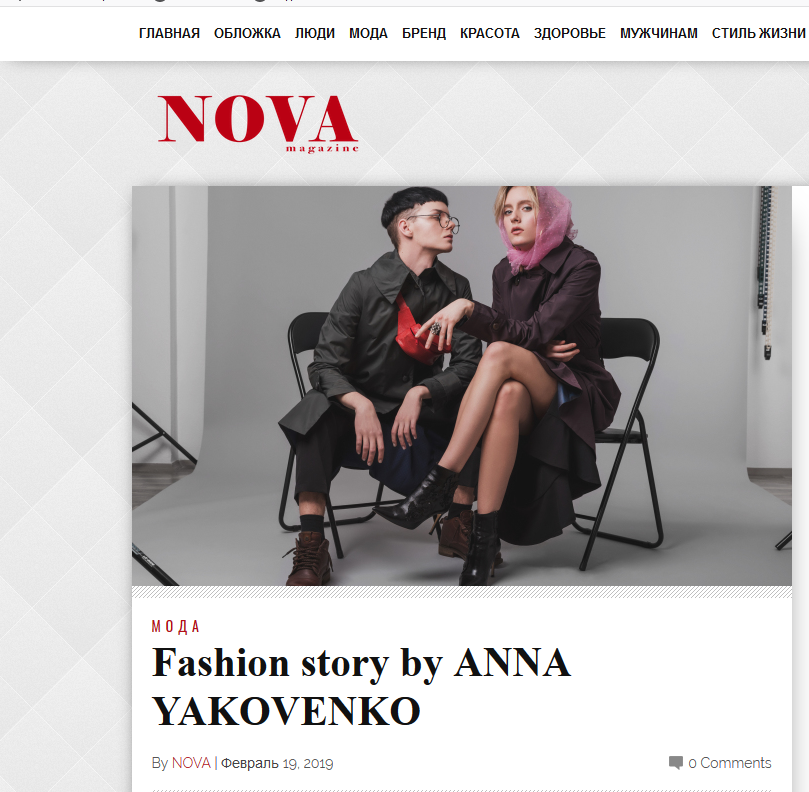The width and height of the screenshot is (809, 792).
Task: Go to the ЛЮДИ section
Action: coord(315,34)
